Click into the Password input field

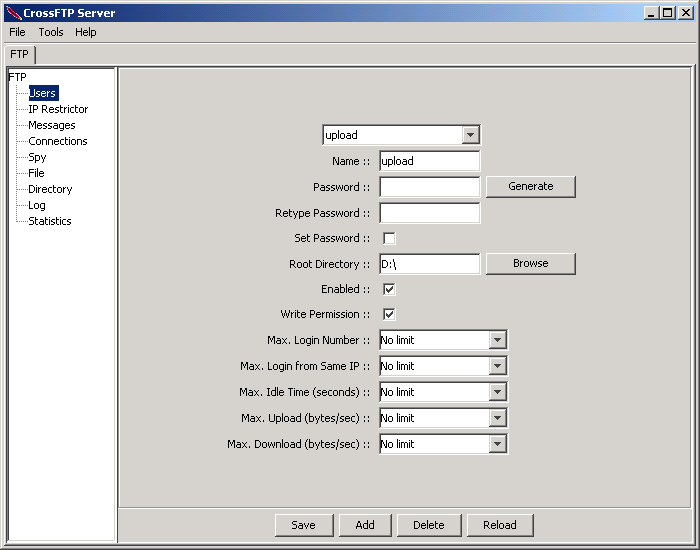point(430,187)
